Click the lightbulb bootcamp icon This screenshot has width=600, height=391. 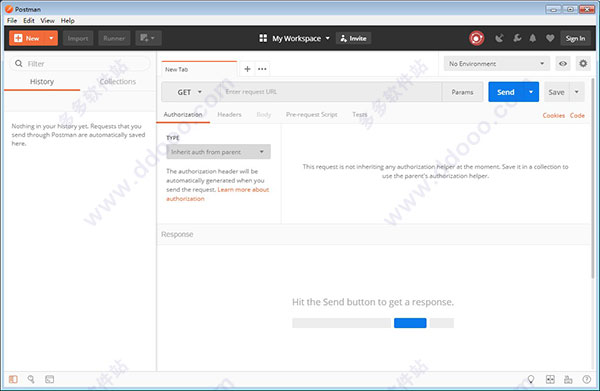pos(531,379)
